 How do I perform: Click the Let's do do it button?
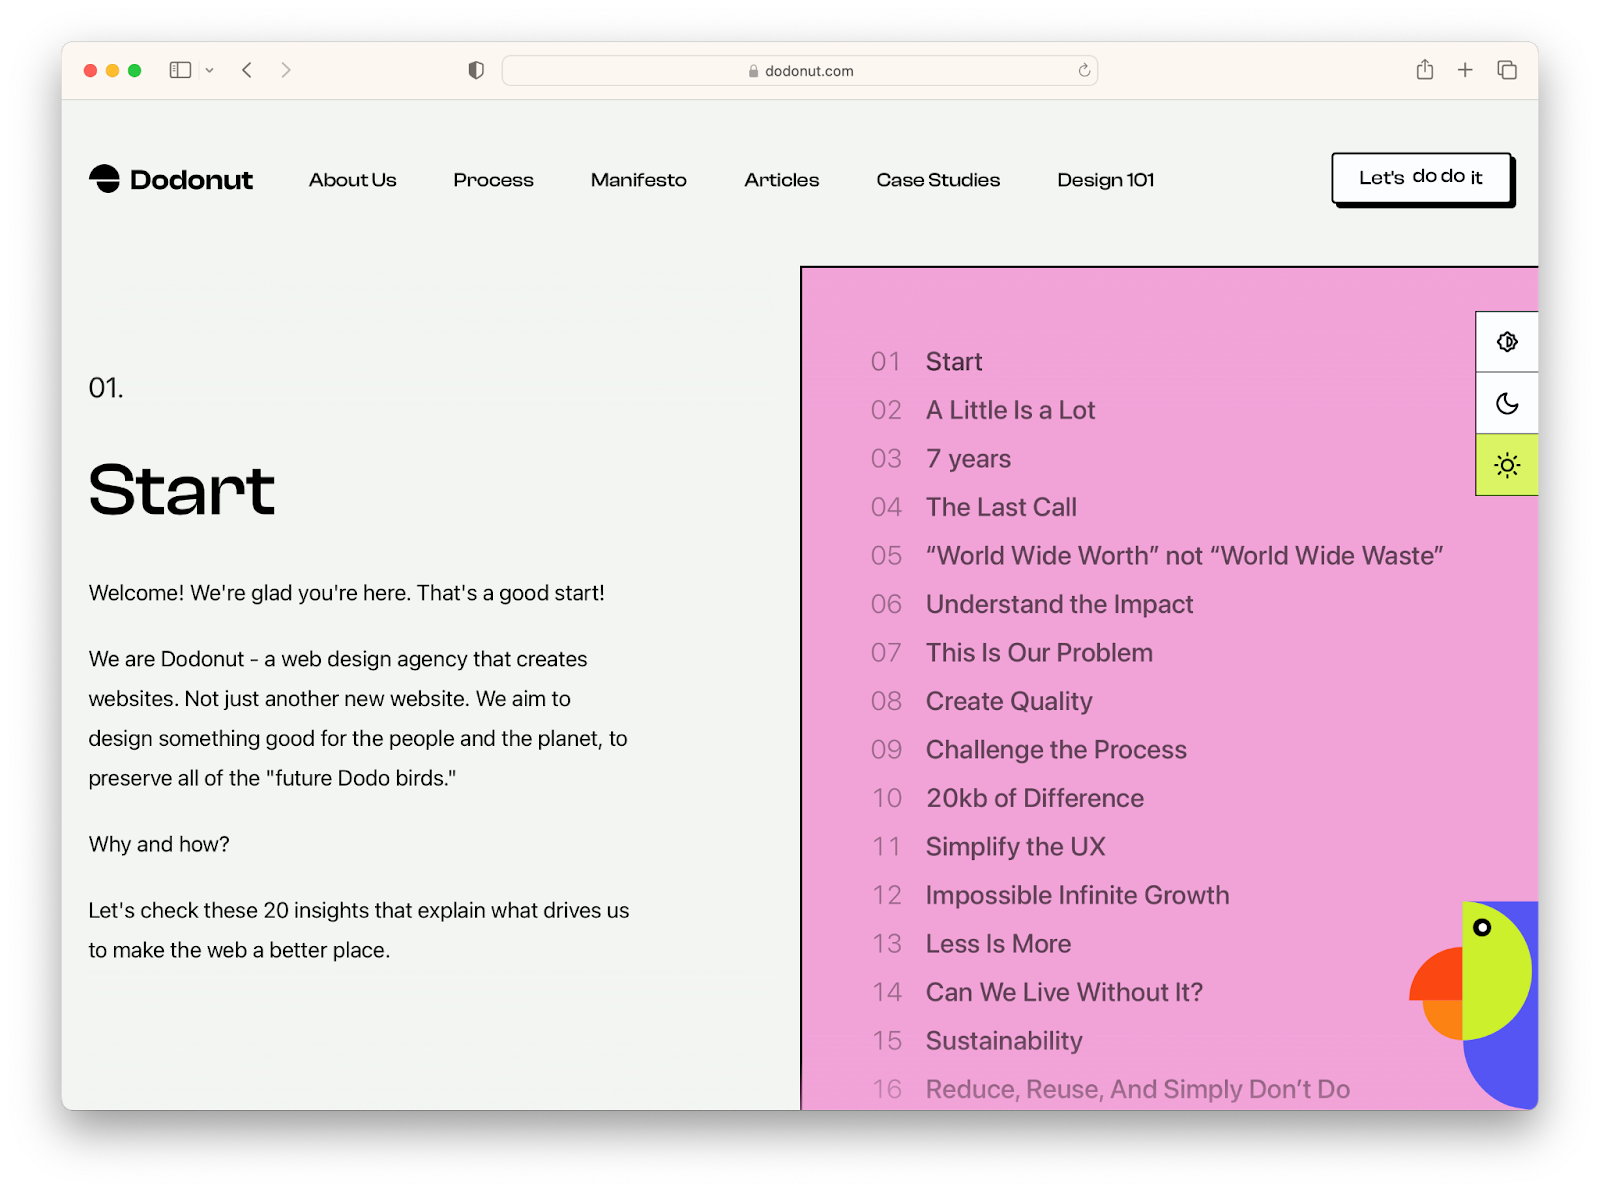pos(1421,178)
